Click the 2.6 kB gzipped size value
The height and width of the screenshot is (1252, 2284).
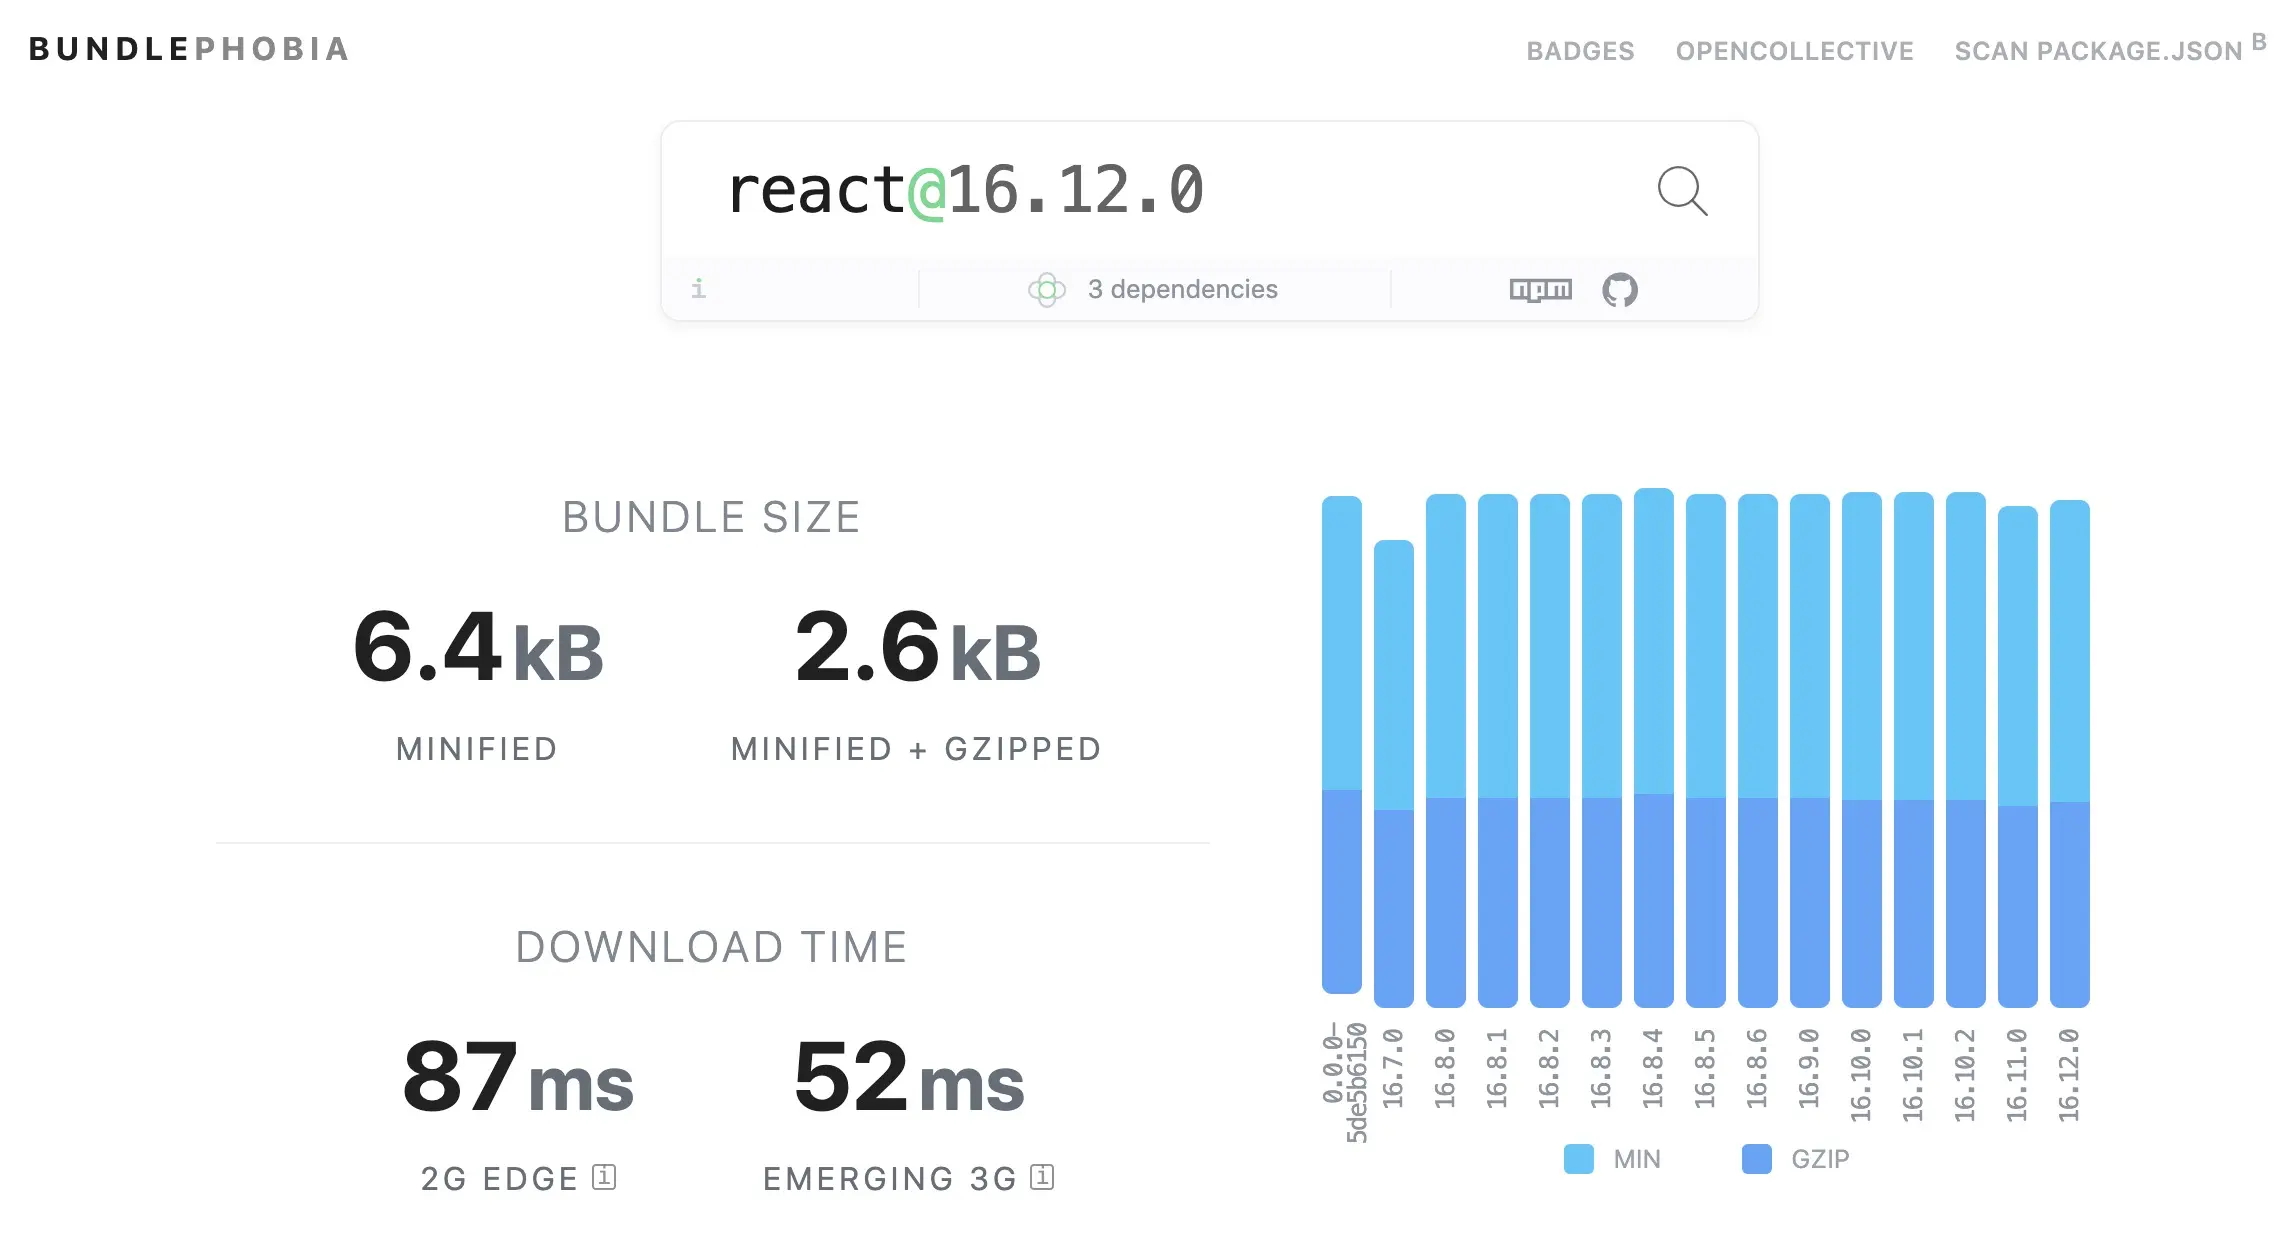[x=918, y=648]
